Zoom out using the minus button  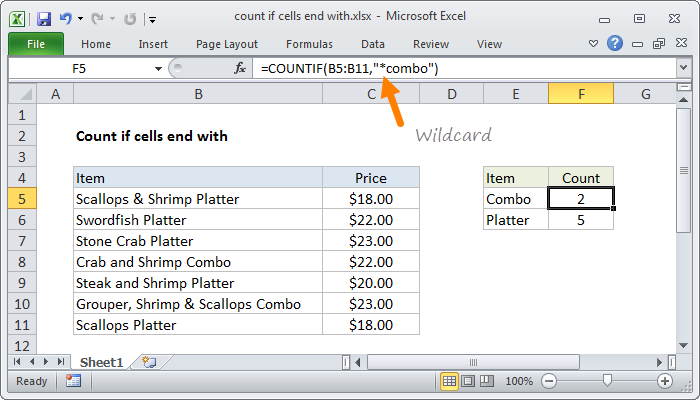pyautogui.click(x=549, y=381)
